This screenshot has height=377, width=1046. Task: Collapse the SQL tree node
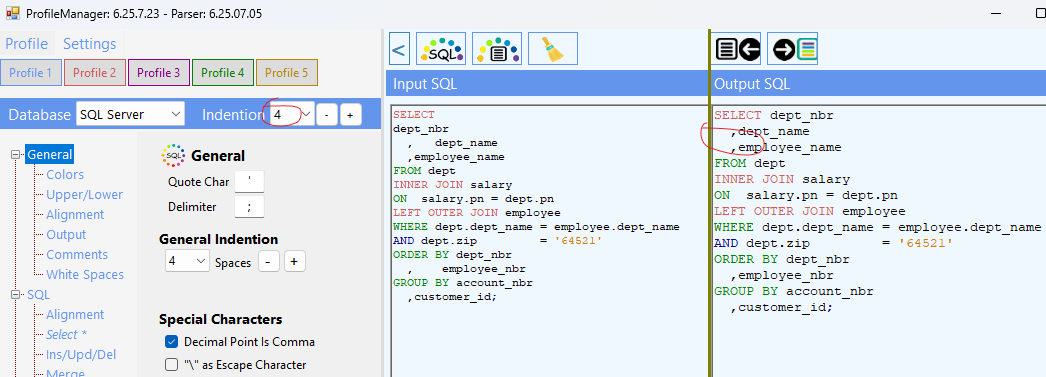point(15,295)
